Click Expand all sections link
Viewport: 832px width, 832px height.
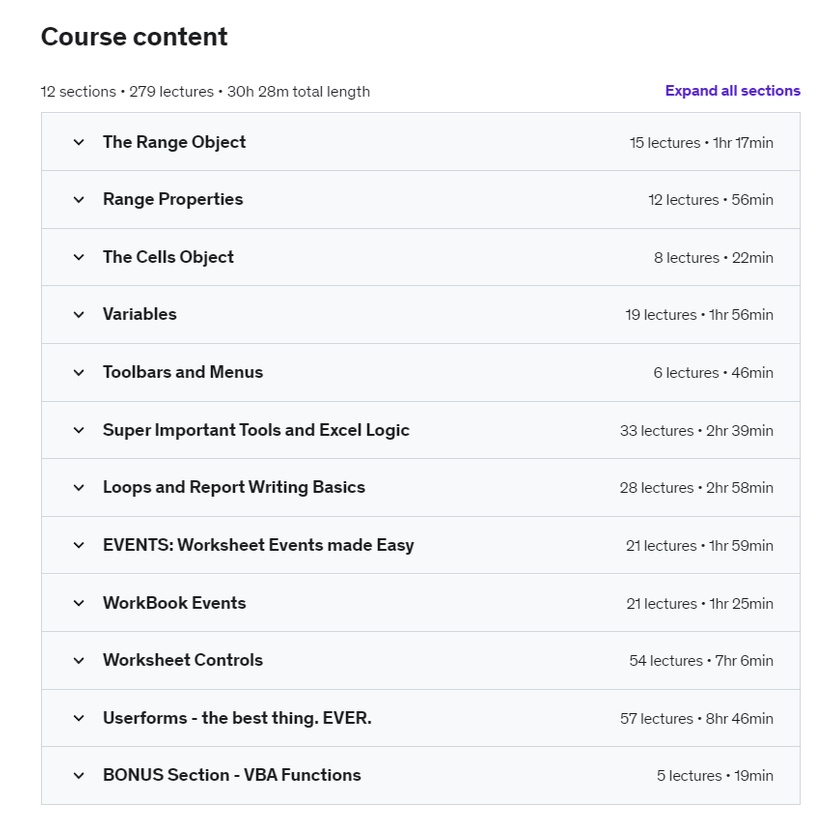tap(732, 91)
